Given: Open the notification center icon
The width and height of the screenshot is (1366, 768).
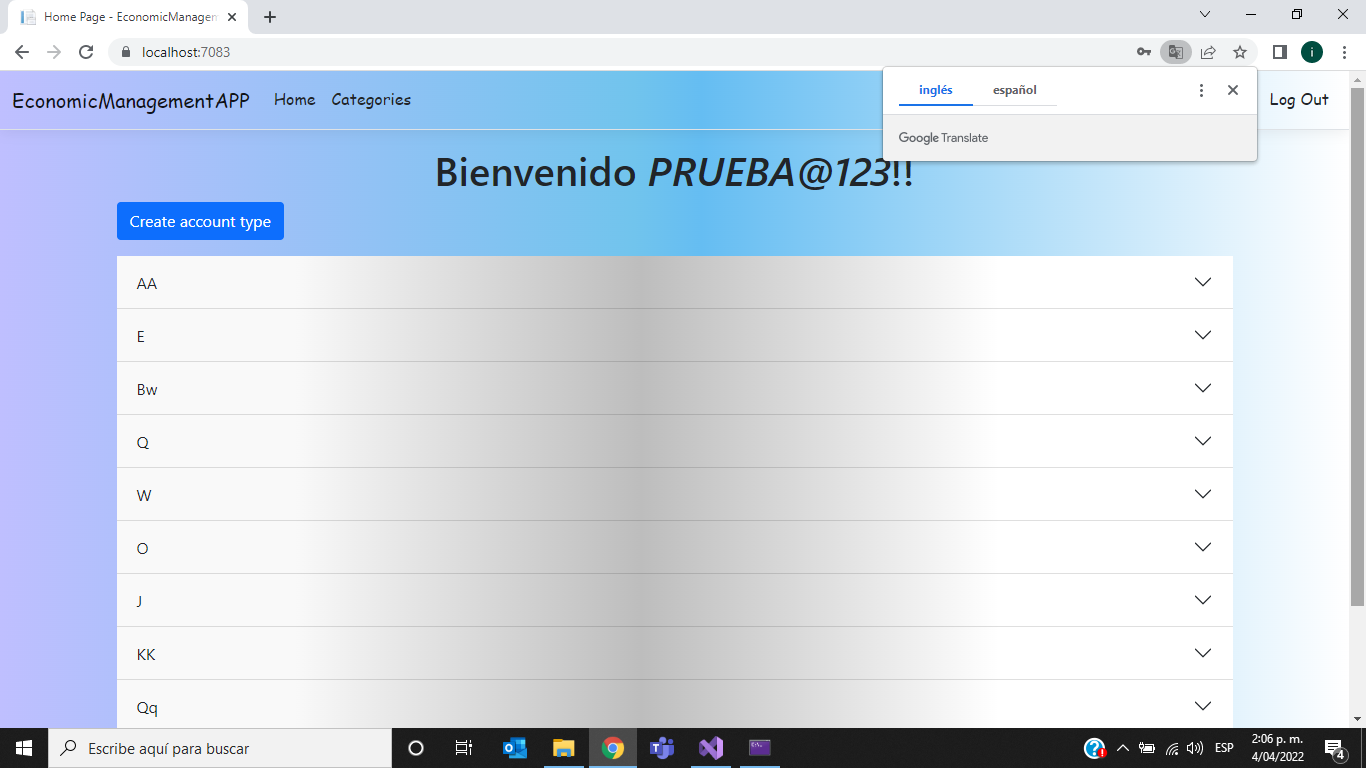Looking at the screenshot, I should [x=1334, y=748].
